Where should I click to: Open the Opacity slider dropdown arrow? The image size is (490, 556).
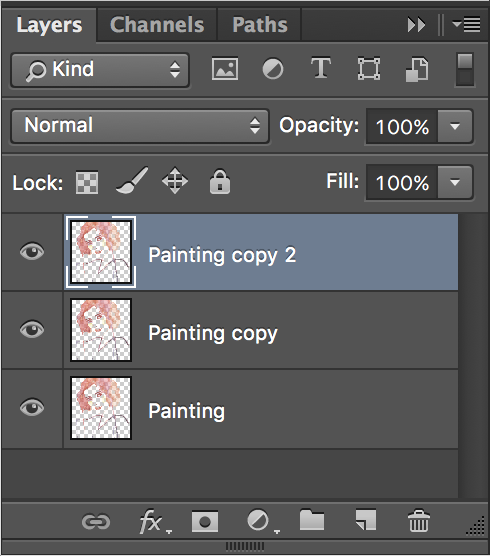tap(455, 126)
